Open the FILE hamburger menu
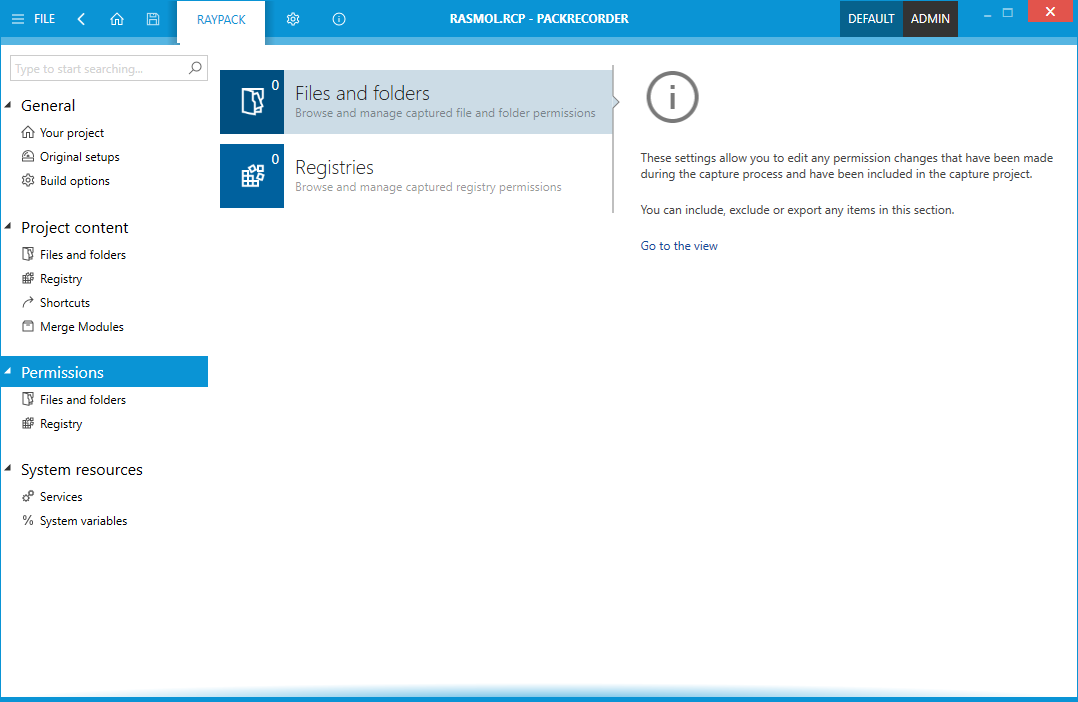Viewport: 1078px width, 702px height. coord(33,19)
